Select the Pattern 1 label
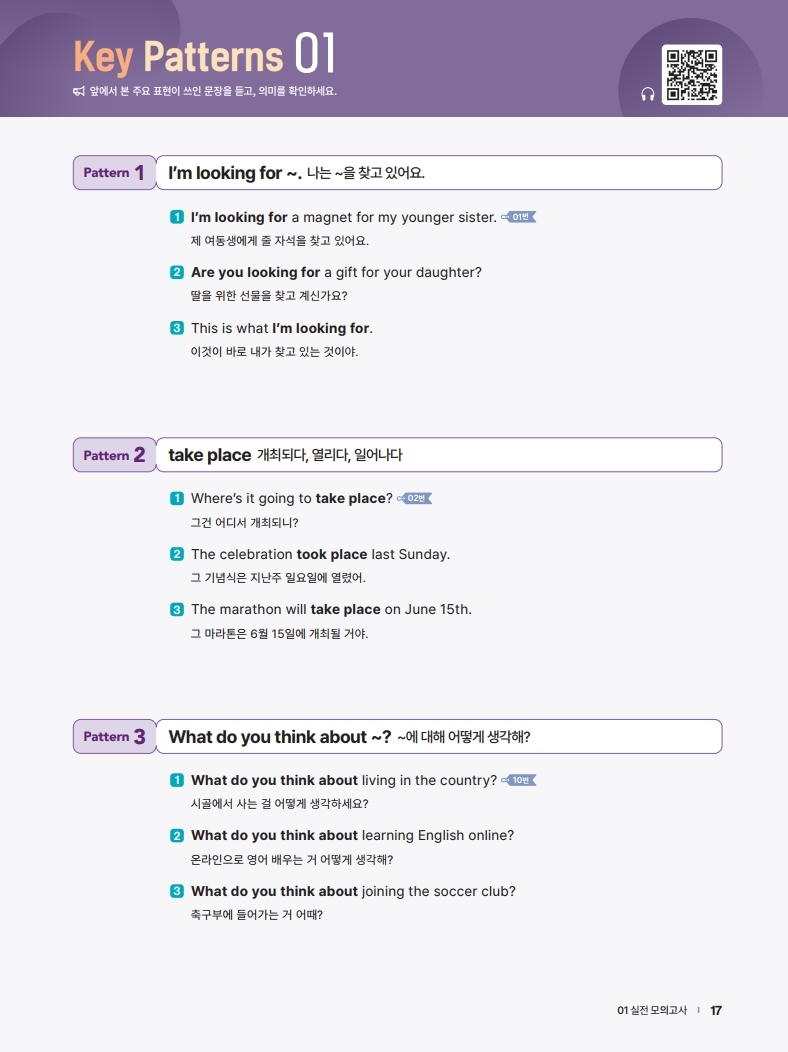The image size is (788, 1052). pyautogui.click(x=114, y=173)
